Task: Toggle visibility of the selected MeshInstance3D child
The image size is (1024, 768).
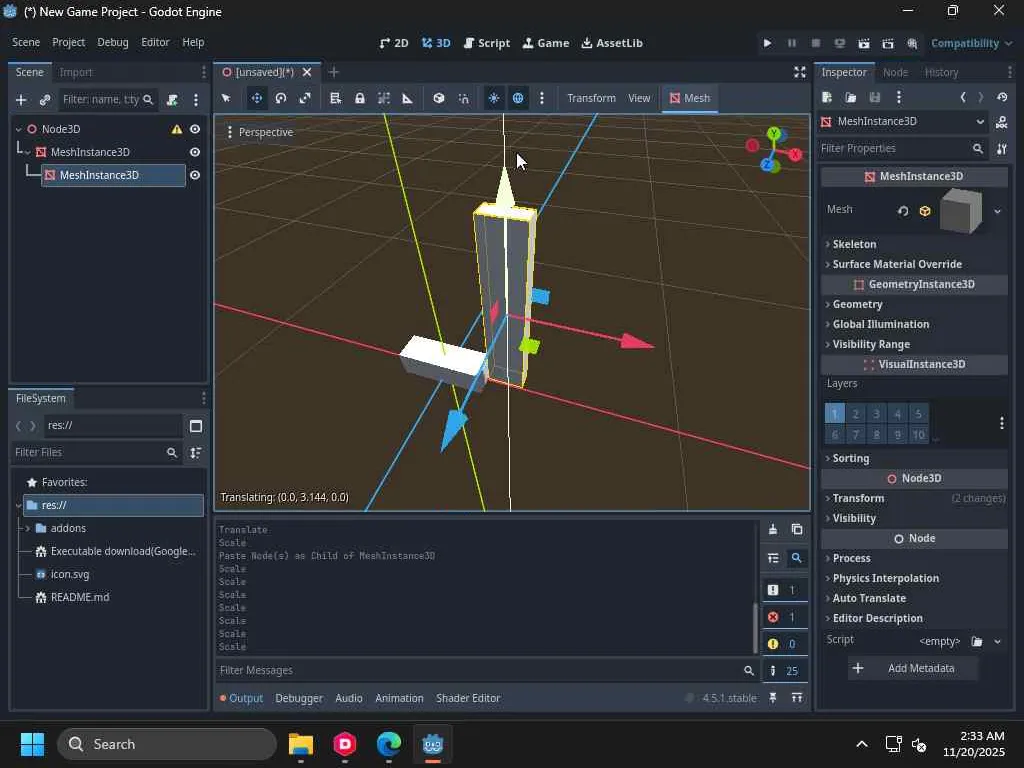Action: (195, 175)
